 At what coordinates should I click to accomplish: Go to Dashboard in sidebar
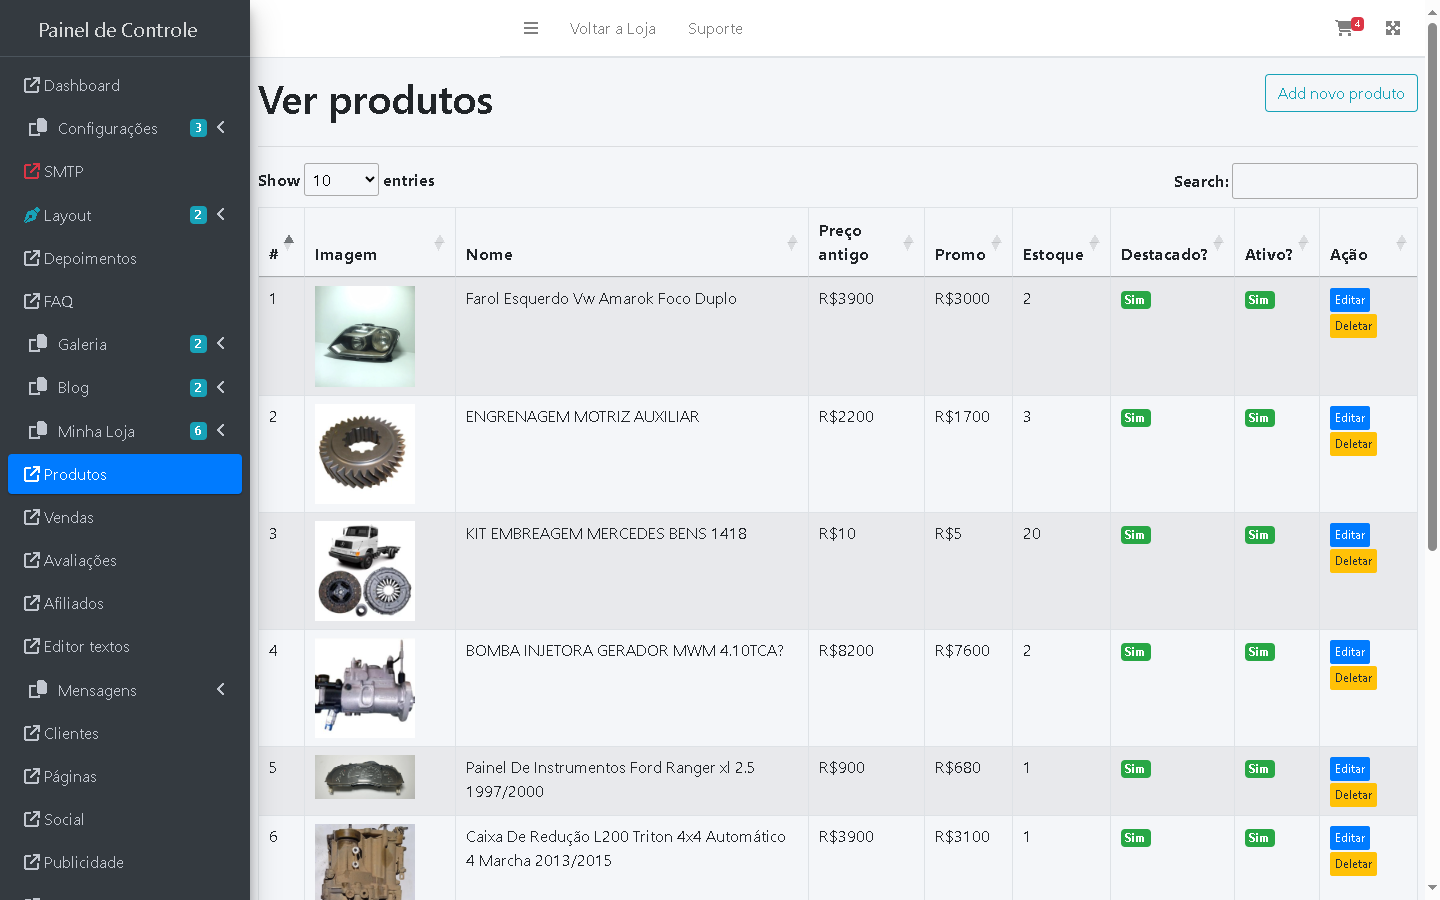[81, 86]
